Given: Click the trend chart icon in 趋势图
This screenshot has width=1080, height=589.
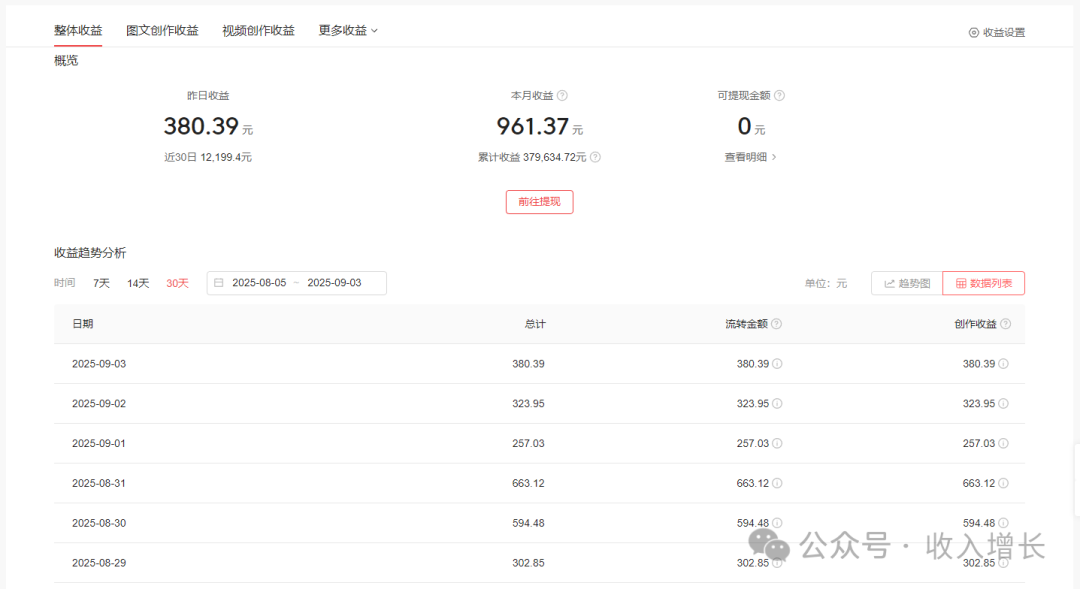Looking at the screenshot, I should click(x=889, y=283).
